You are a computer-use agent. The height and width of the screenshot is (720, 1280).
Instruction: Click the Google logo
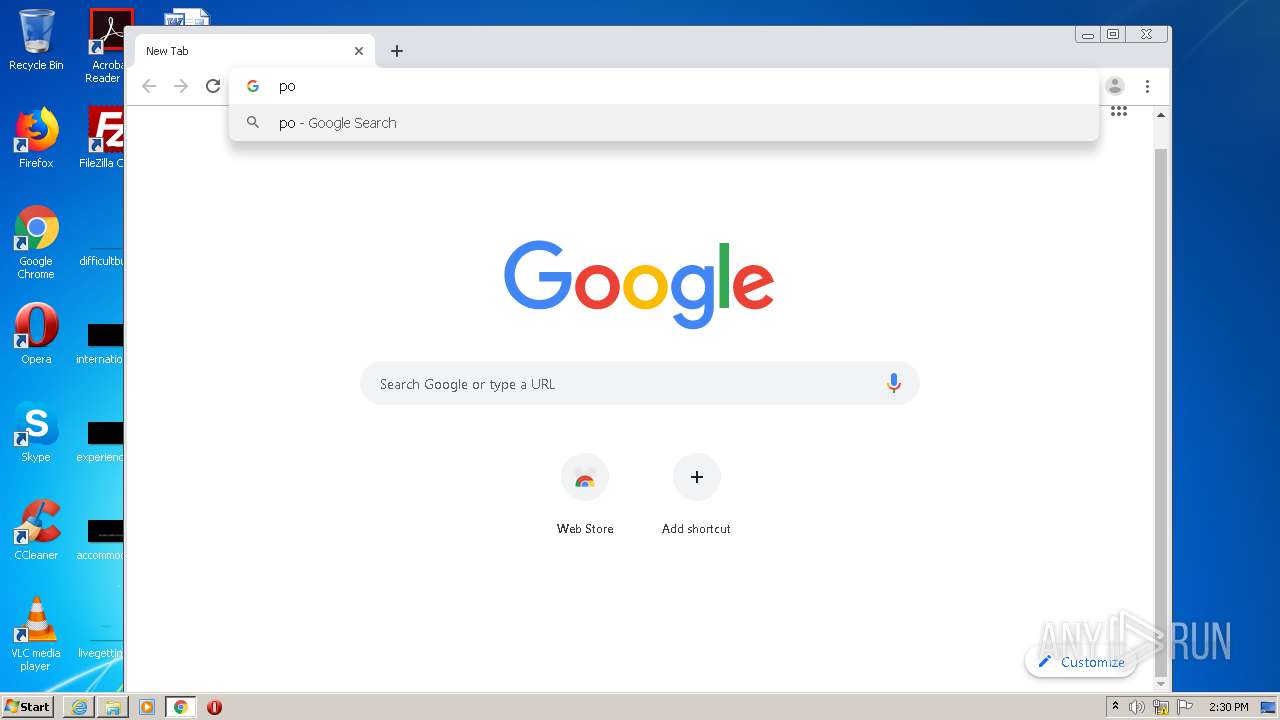tap(639, 284)
